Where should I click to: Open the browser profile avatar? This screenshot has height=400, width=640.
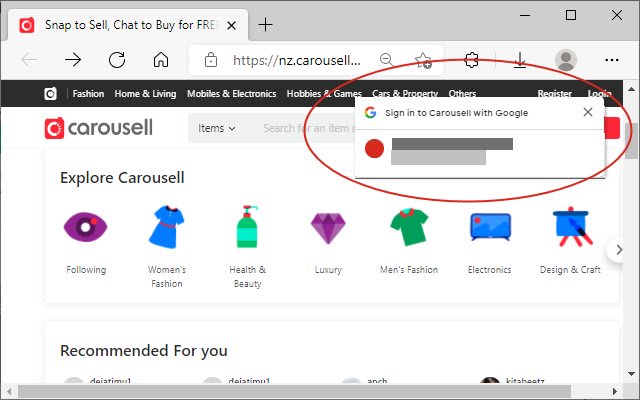click(x=566, y=60)
